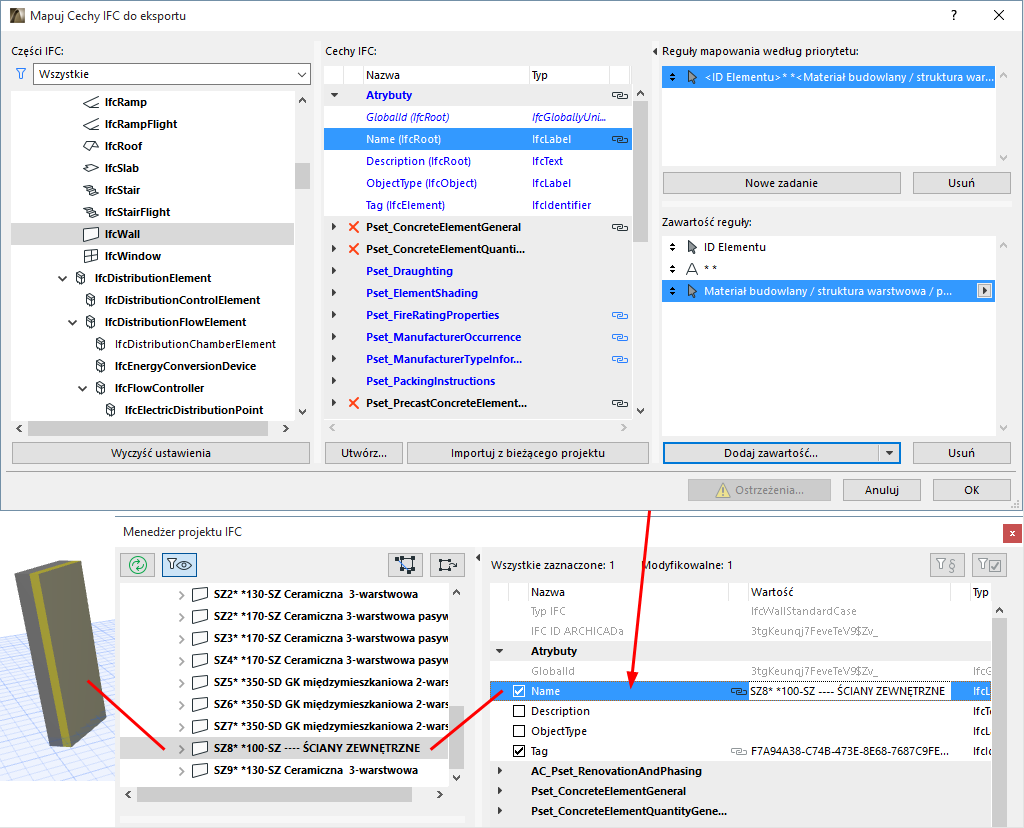
Task: Click the Anuluj button
Action: [x=882, y=490]
